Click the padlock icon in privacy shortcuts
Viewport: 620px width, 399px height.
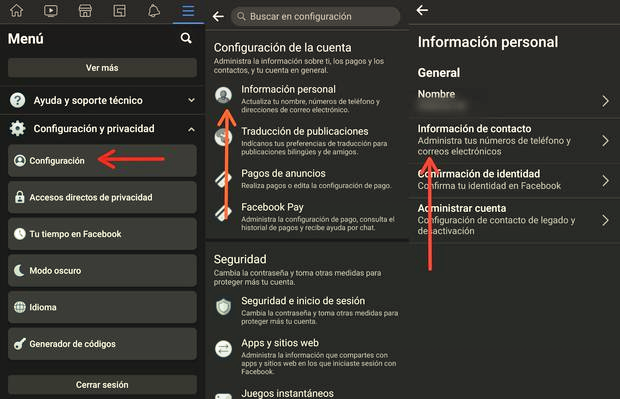(x=19, y=197)
